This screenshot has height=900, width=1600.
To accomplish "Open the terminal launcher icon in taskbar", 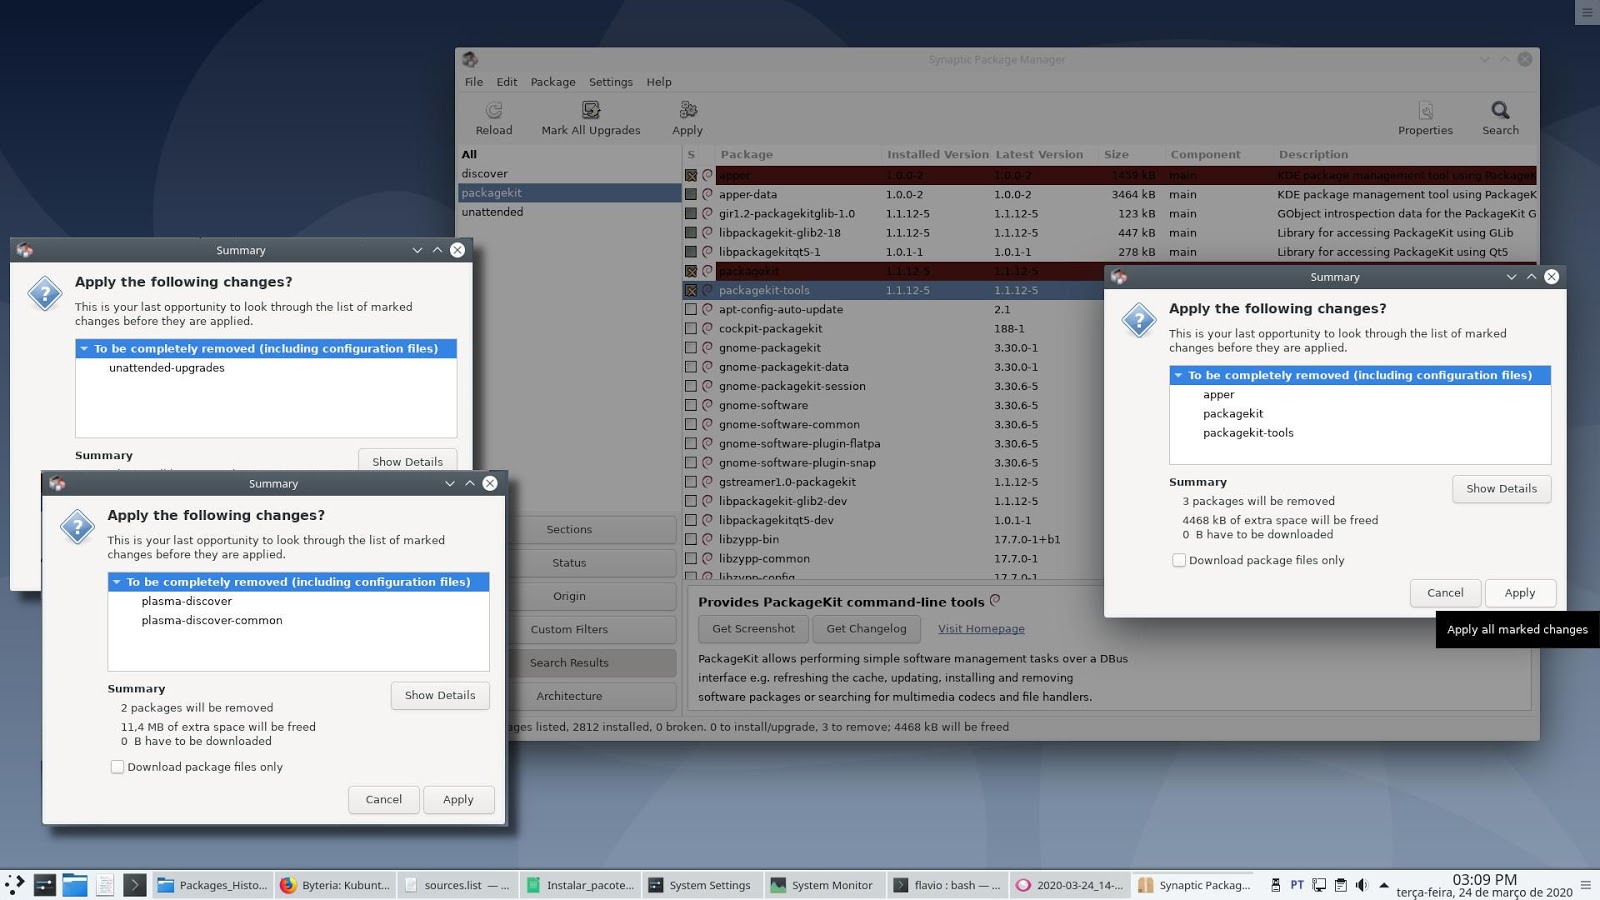I will [x=135, y=884].
